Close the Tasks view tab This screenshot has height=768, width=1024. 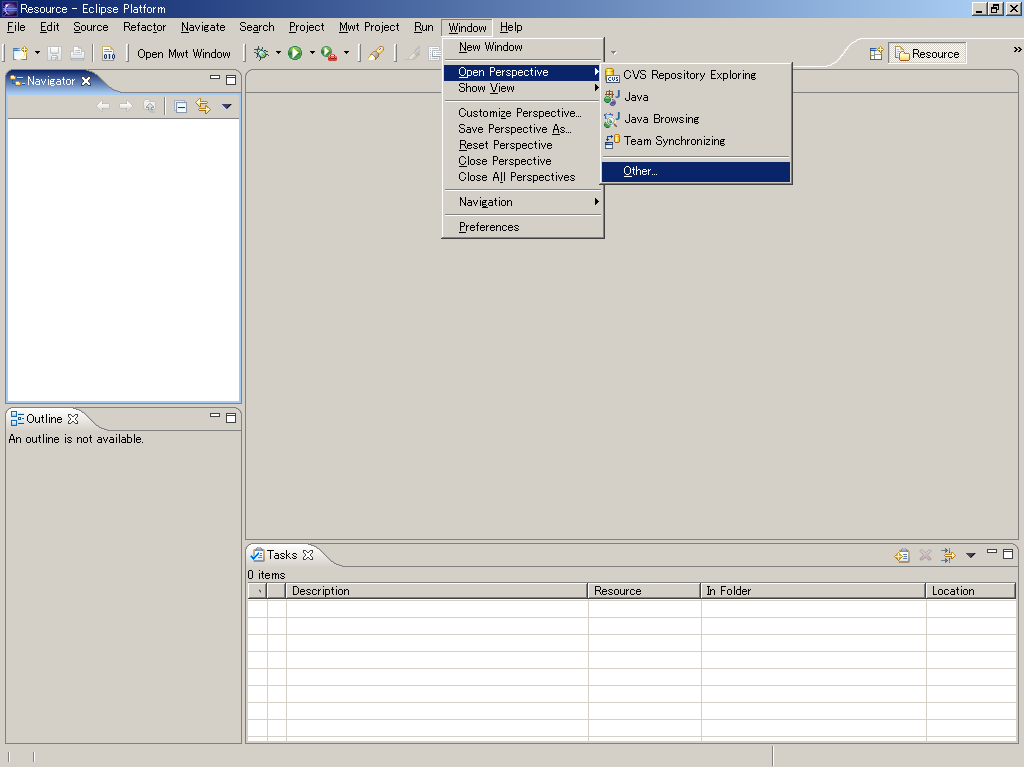(308, 554)
